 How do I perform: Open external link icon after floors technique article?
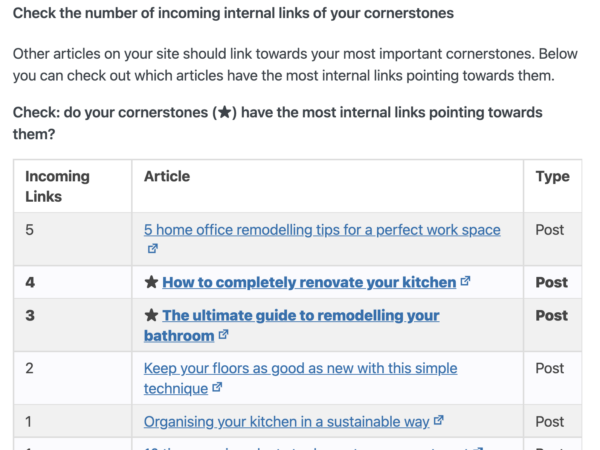(x=217, y=387)
